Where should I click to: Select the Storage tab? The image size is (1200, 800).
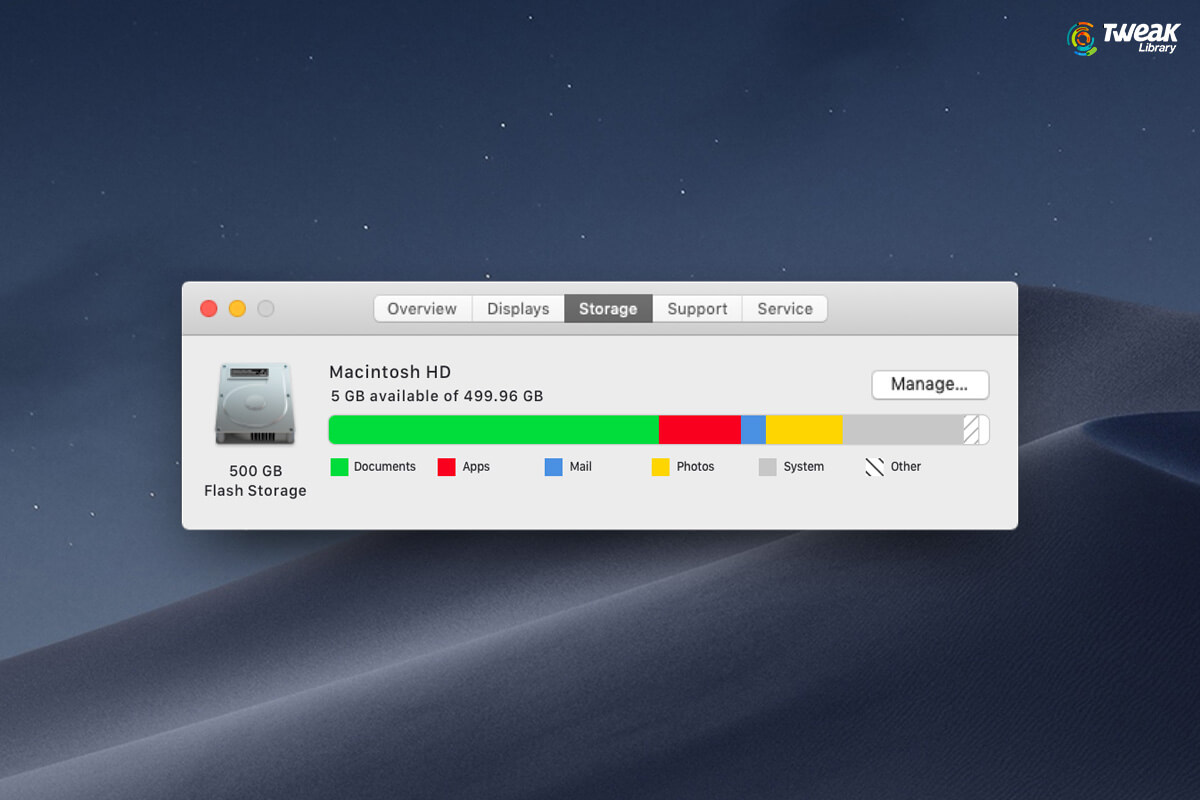[607, 308]
